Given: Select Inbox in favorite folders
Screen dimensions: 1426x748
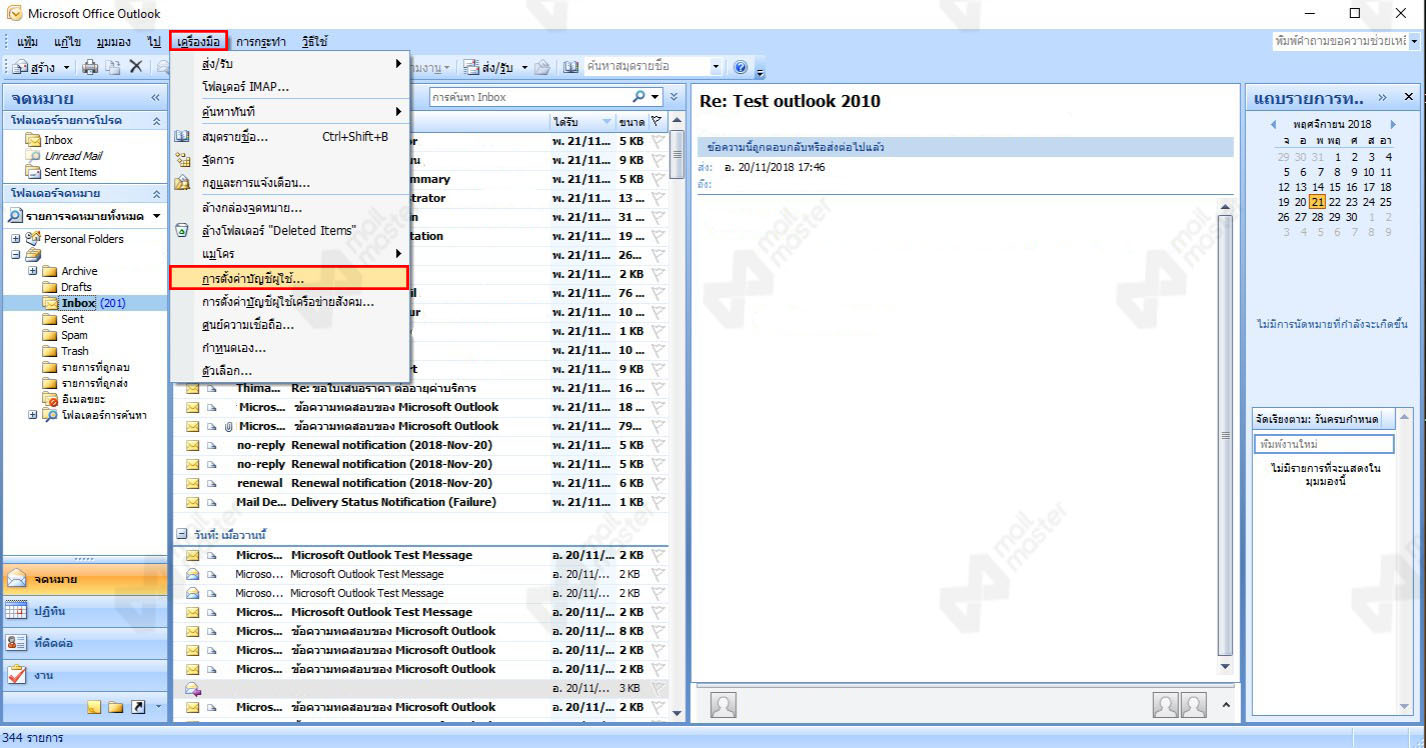Looking at the screenshot, I should tap(58, 140).
